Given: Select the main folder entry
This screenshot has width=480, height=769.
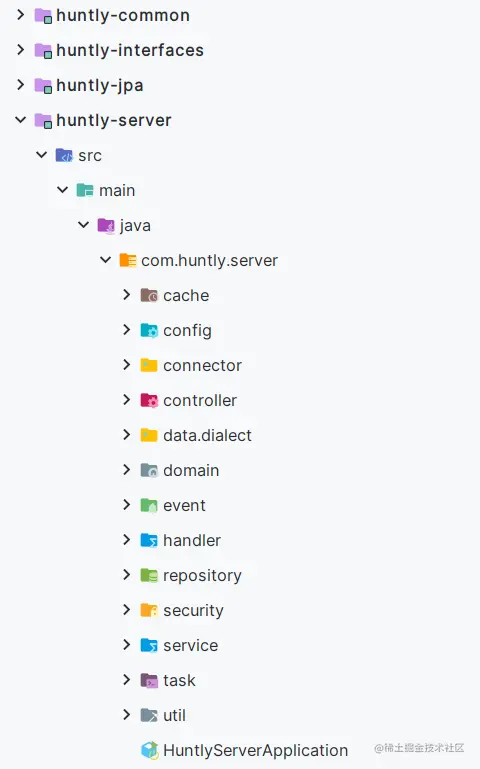Looking at the screenshot, I should (117, 190).
